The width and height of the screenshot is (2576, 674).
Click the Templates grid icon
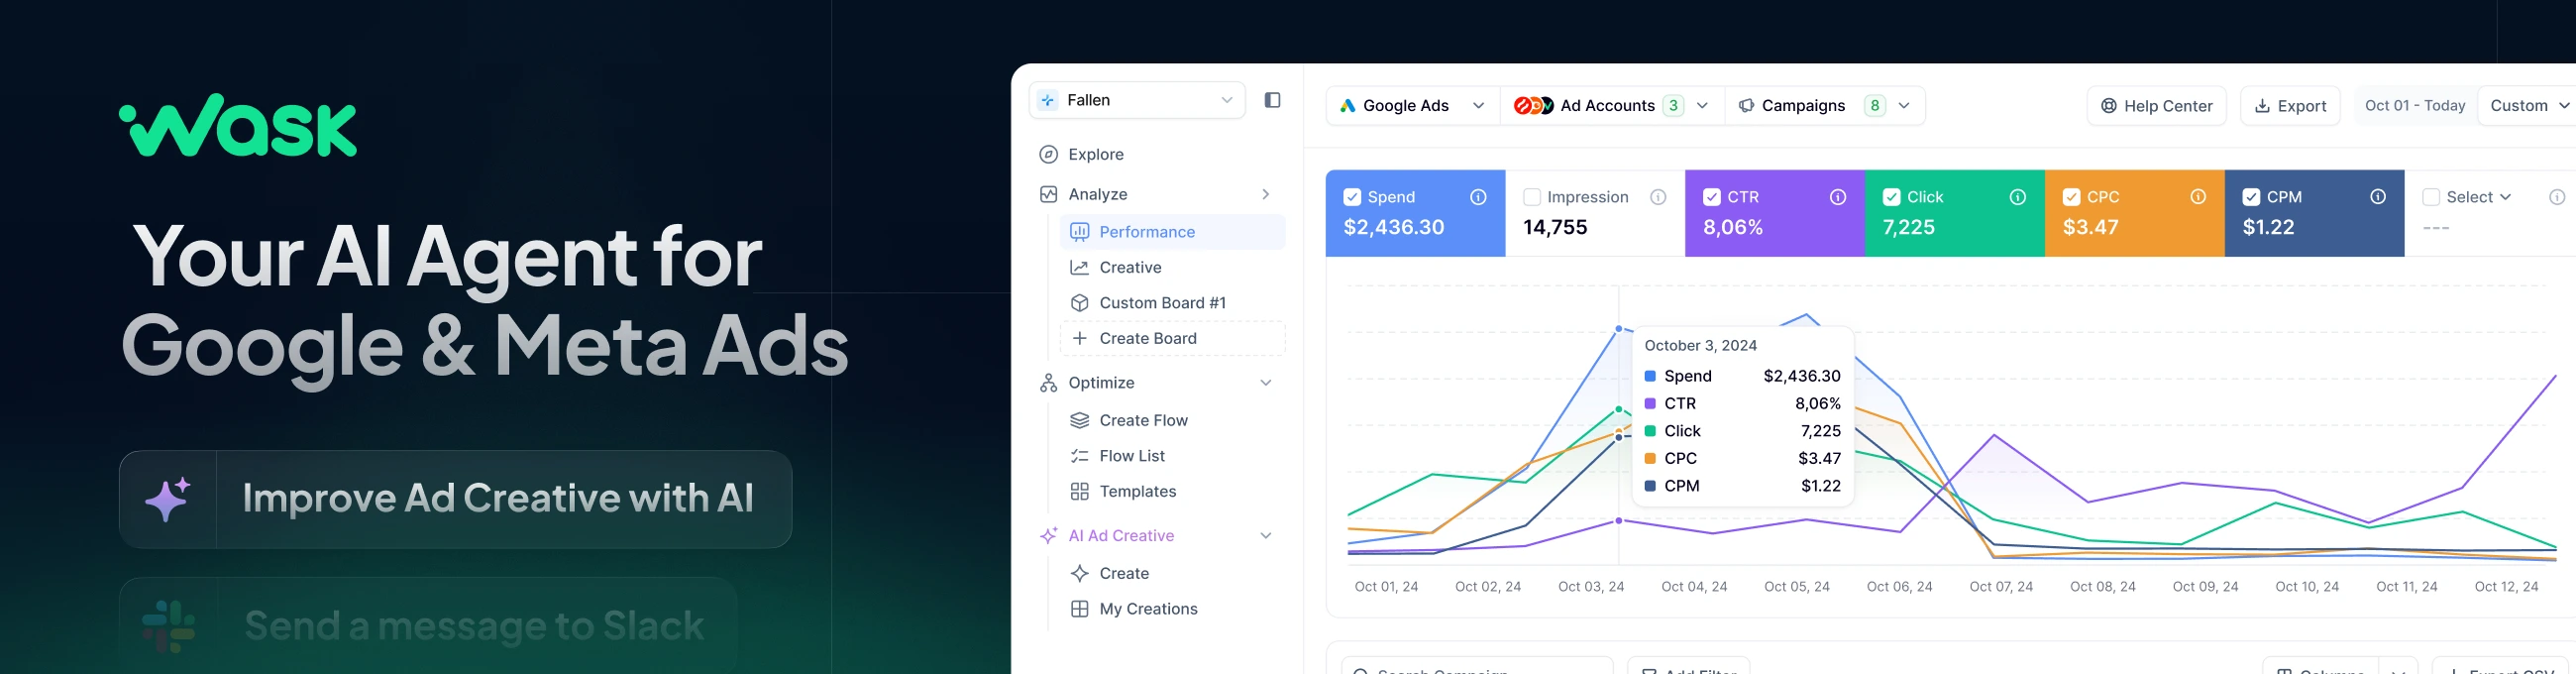coord(1079,491)
